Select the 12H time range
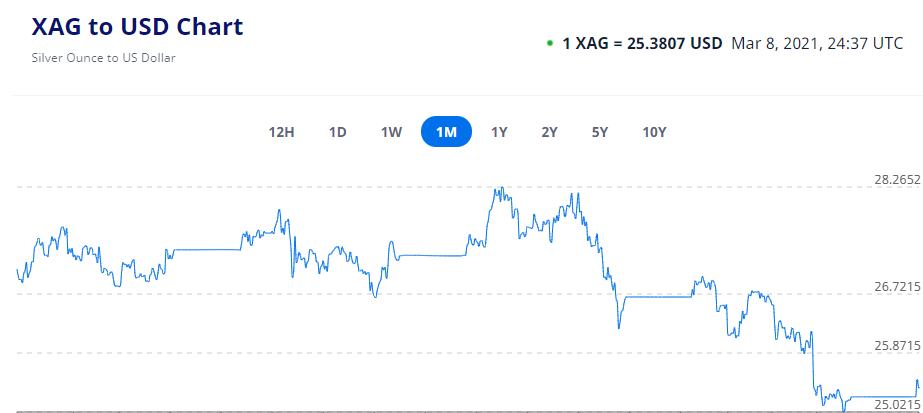Viewport: 923px width, 413px height. (x=282, y=132)
